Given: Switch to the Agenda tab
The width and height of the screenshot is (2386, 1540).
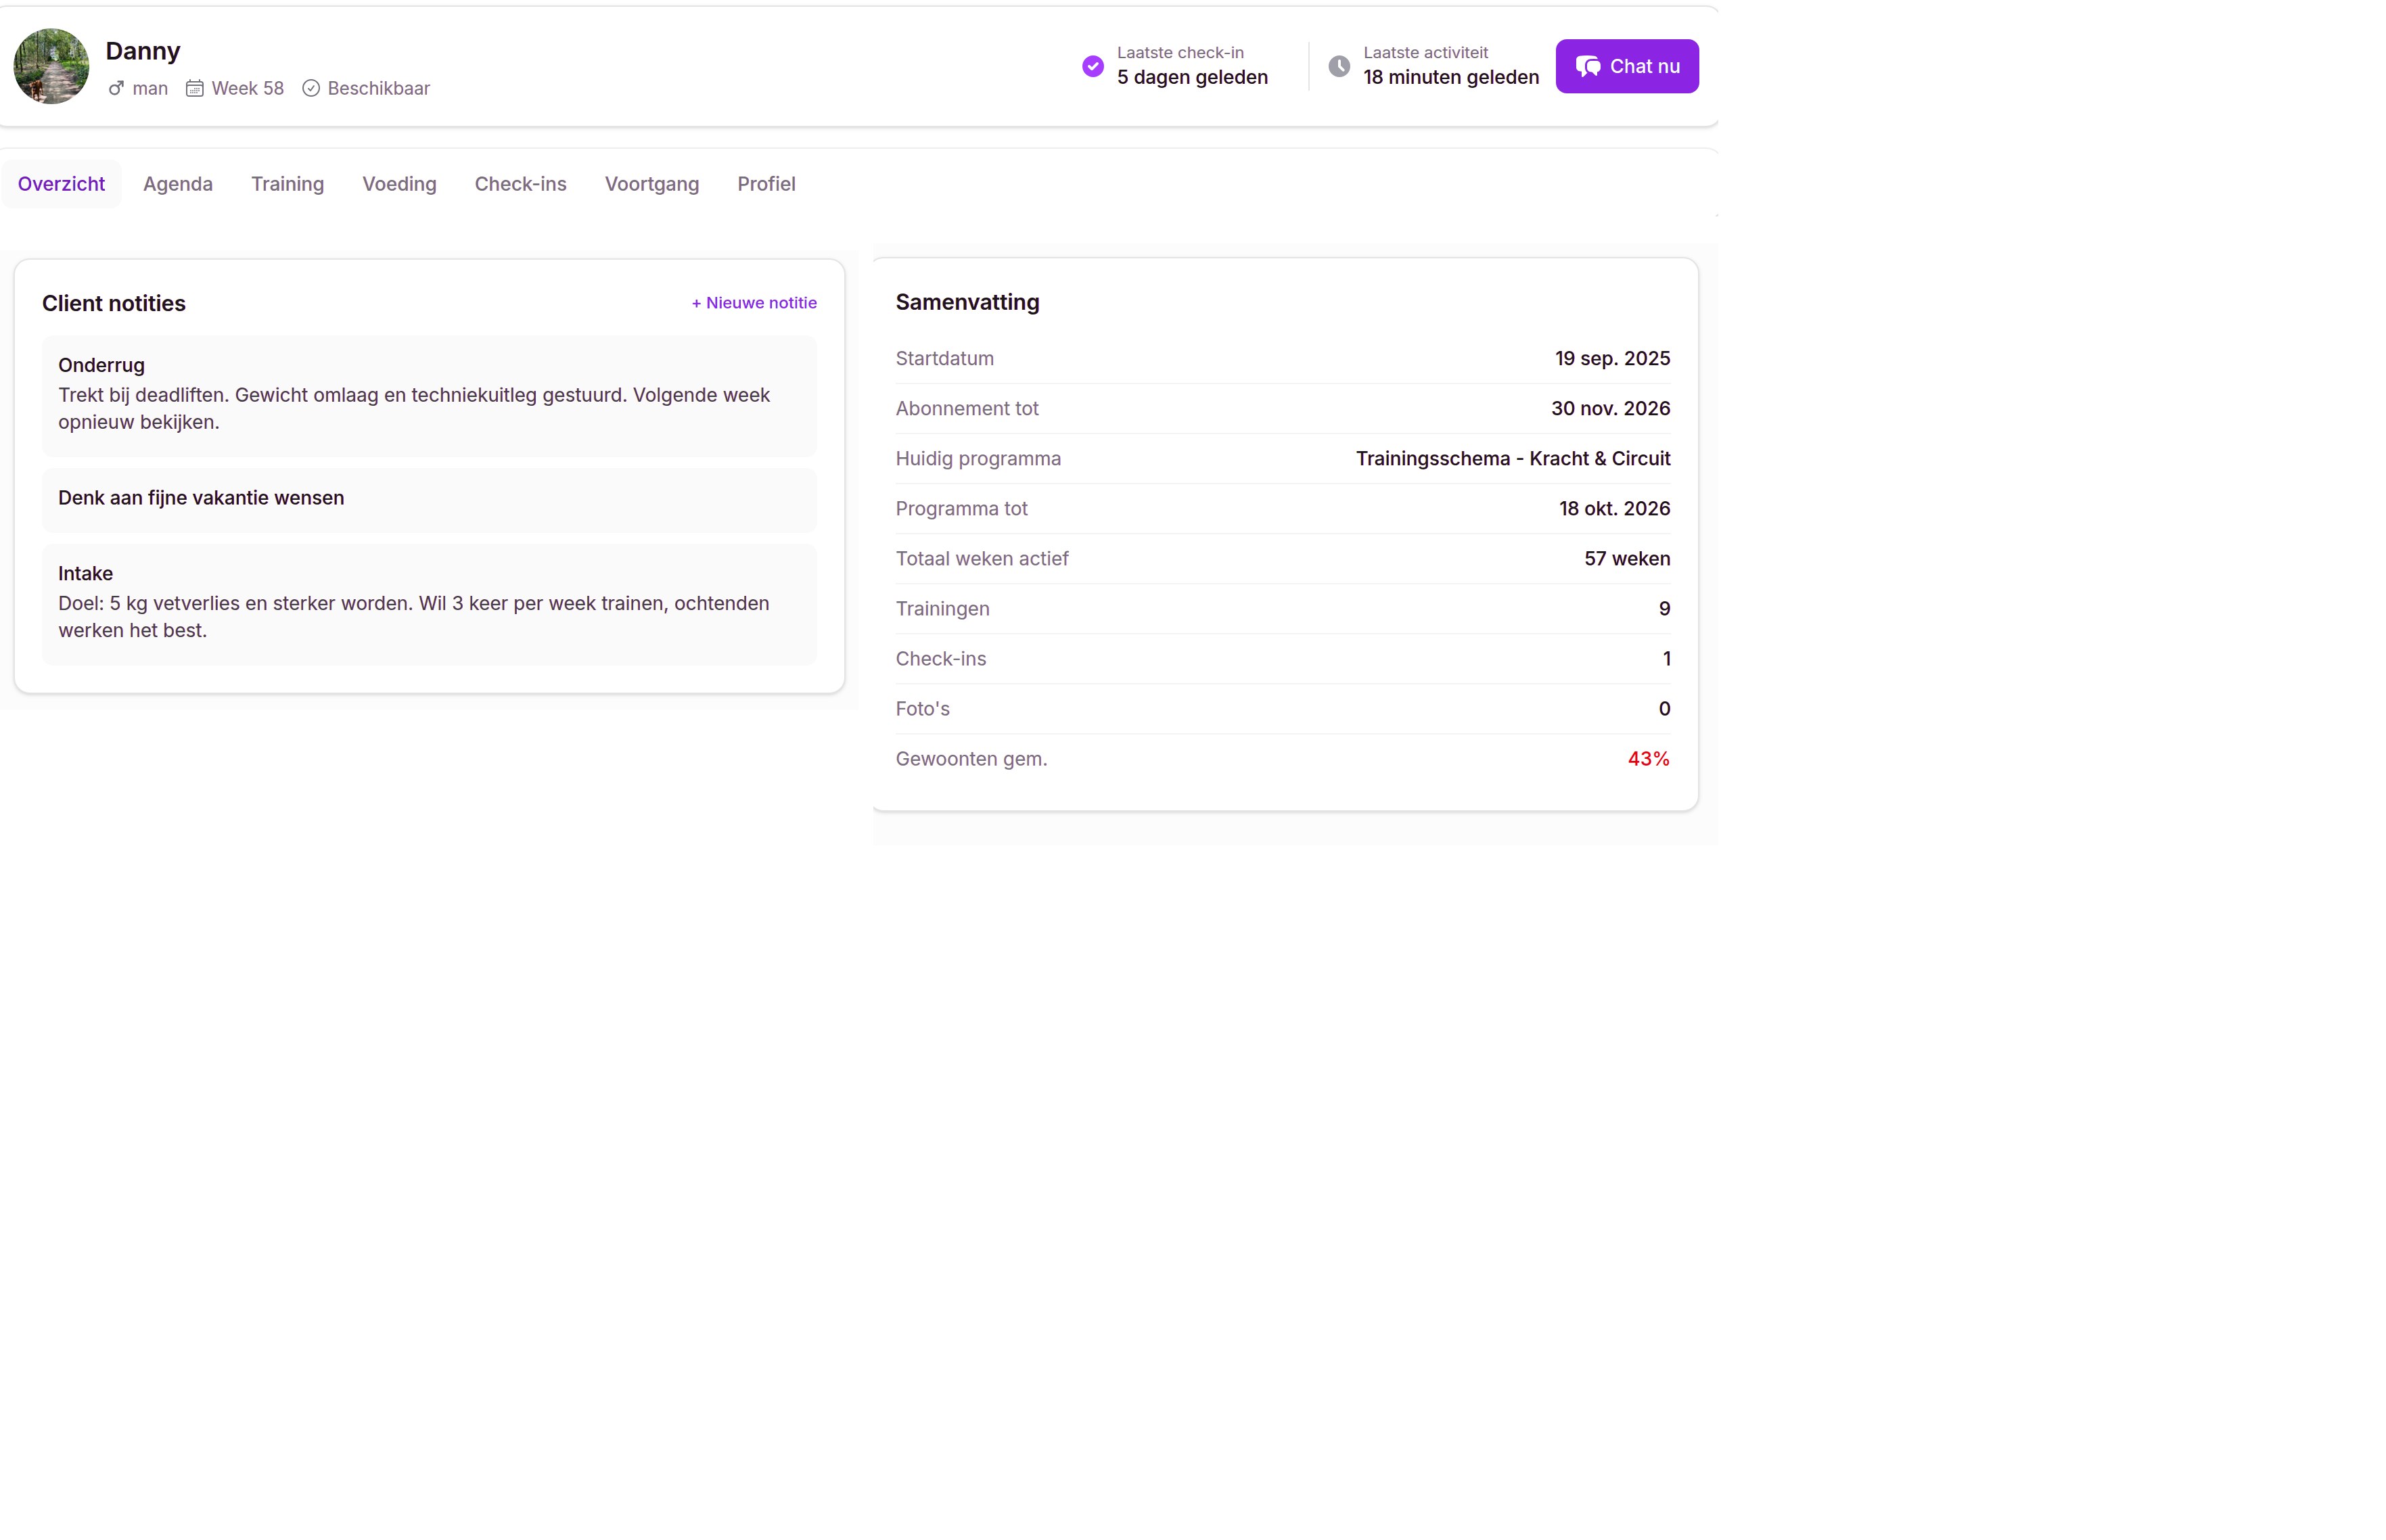Looking at the screenshot, I should (178, 184).
